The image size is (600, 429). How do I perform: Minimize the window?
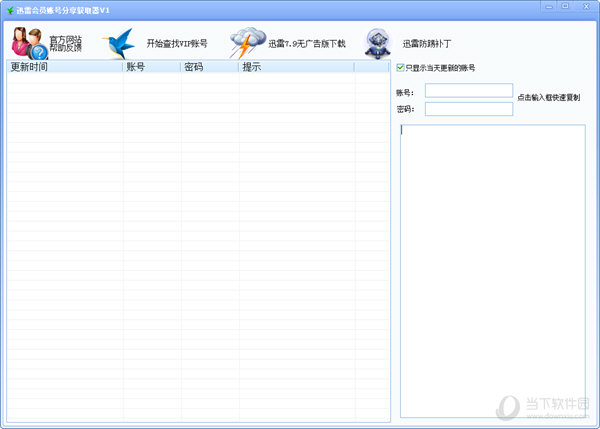(549, 7)
